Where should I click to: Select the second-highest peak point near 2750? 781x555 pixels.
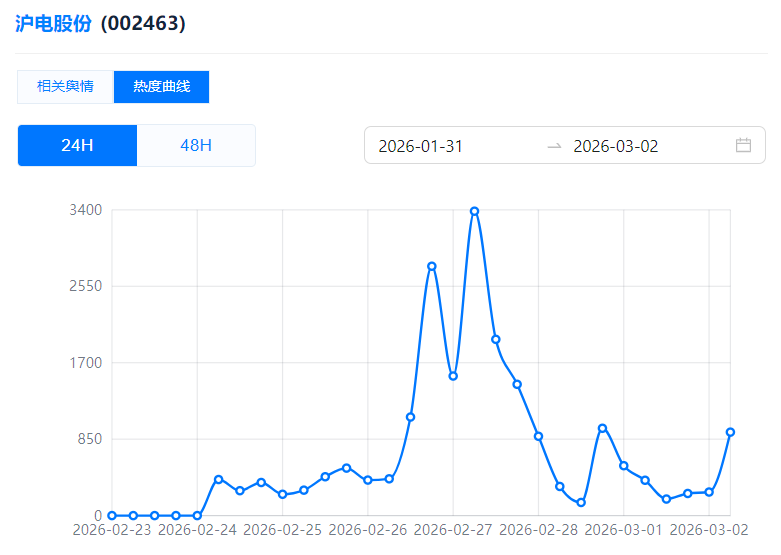pyautogui.click(x=432, y=266)
